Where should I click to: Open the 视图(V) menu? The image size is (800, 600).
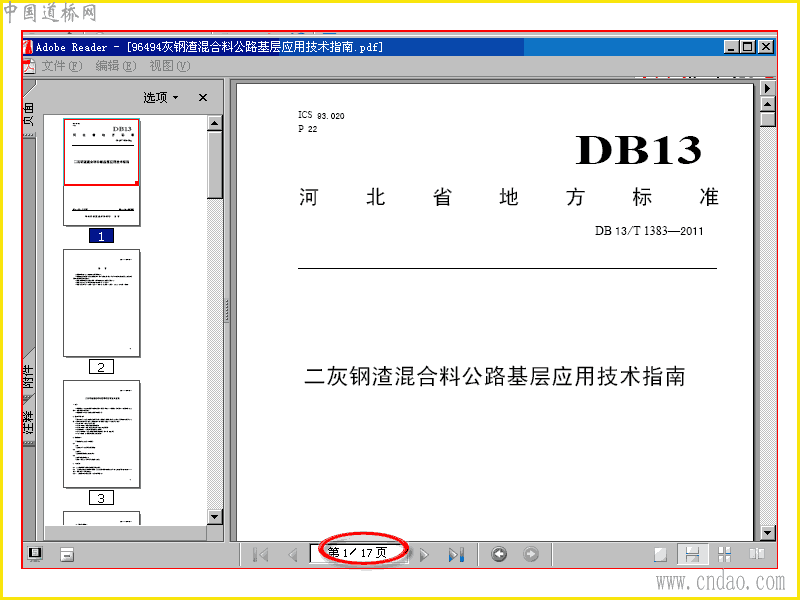pyautogui.click(x=169, y=66)
